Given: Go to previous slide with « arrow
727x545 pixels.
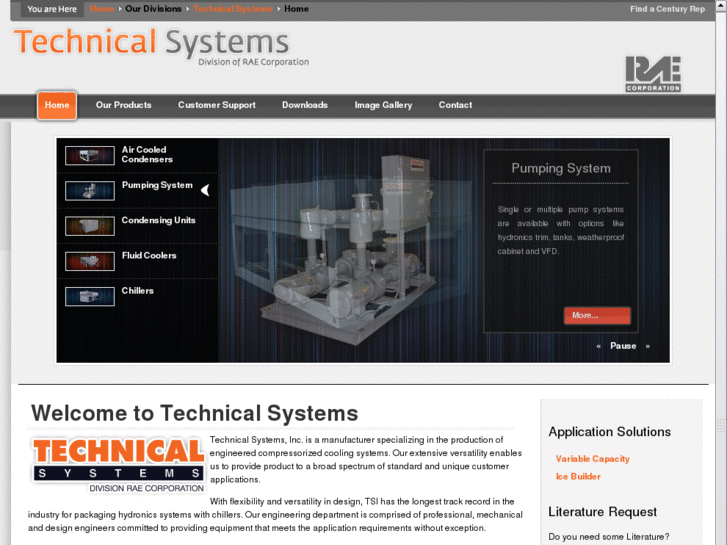Looking at the screenshot, I should (599, 346).
